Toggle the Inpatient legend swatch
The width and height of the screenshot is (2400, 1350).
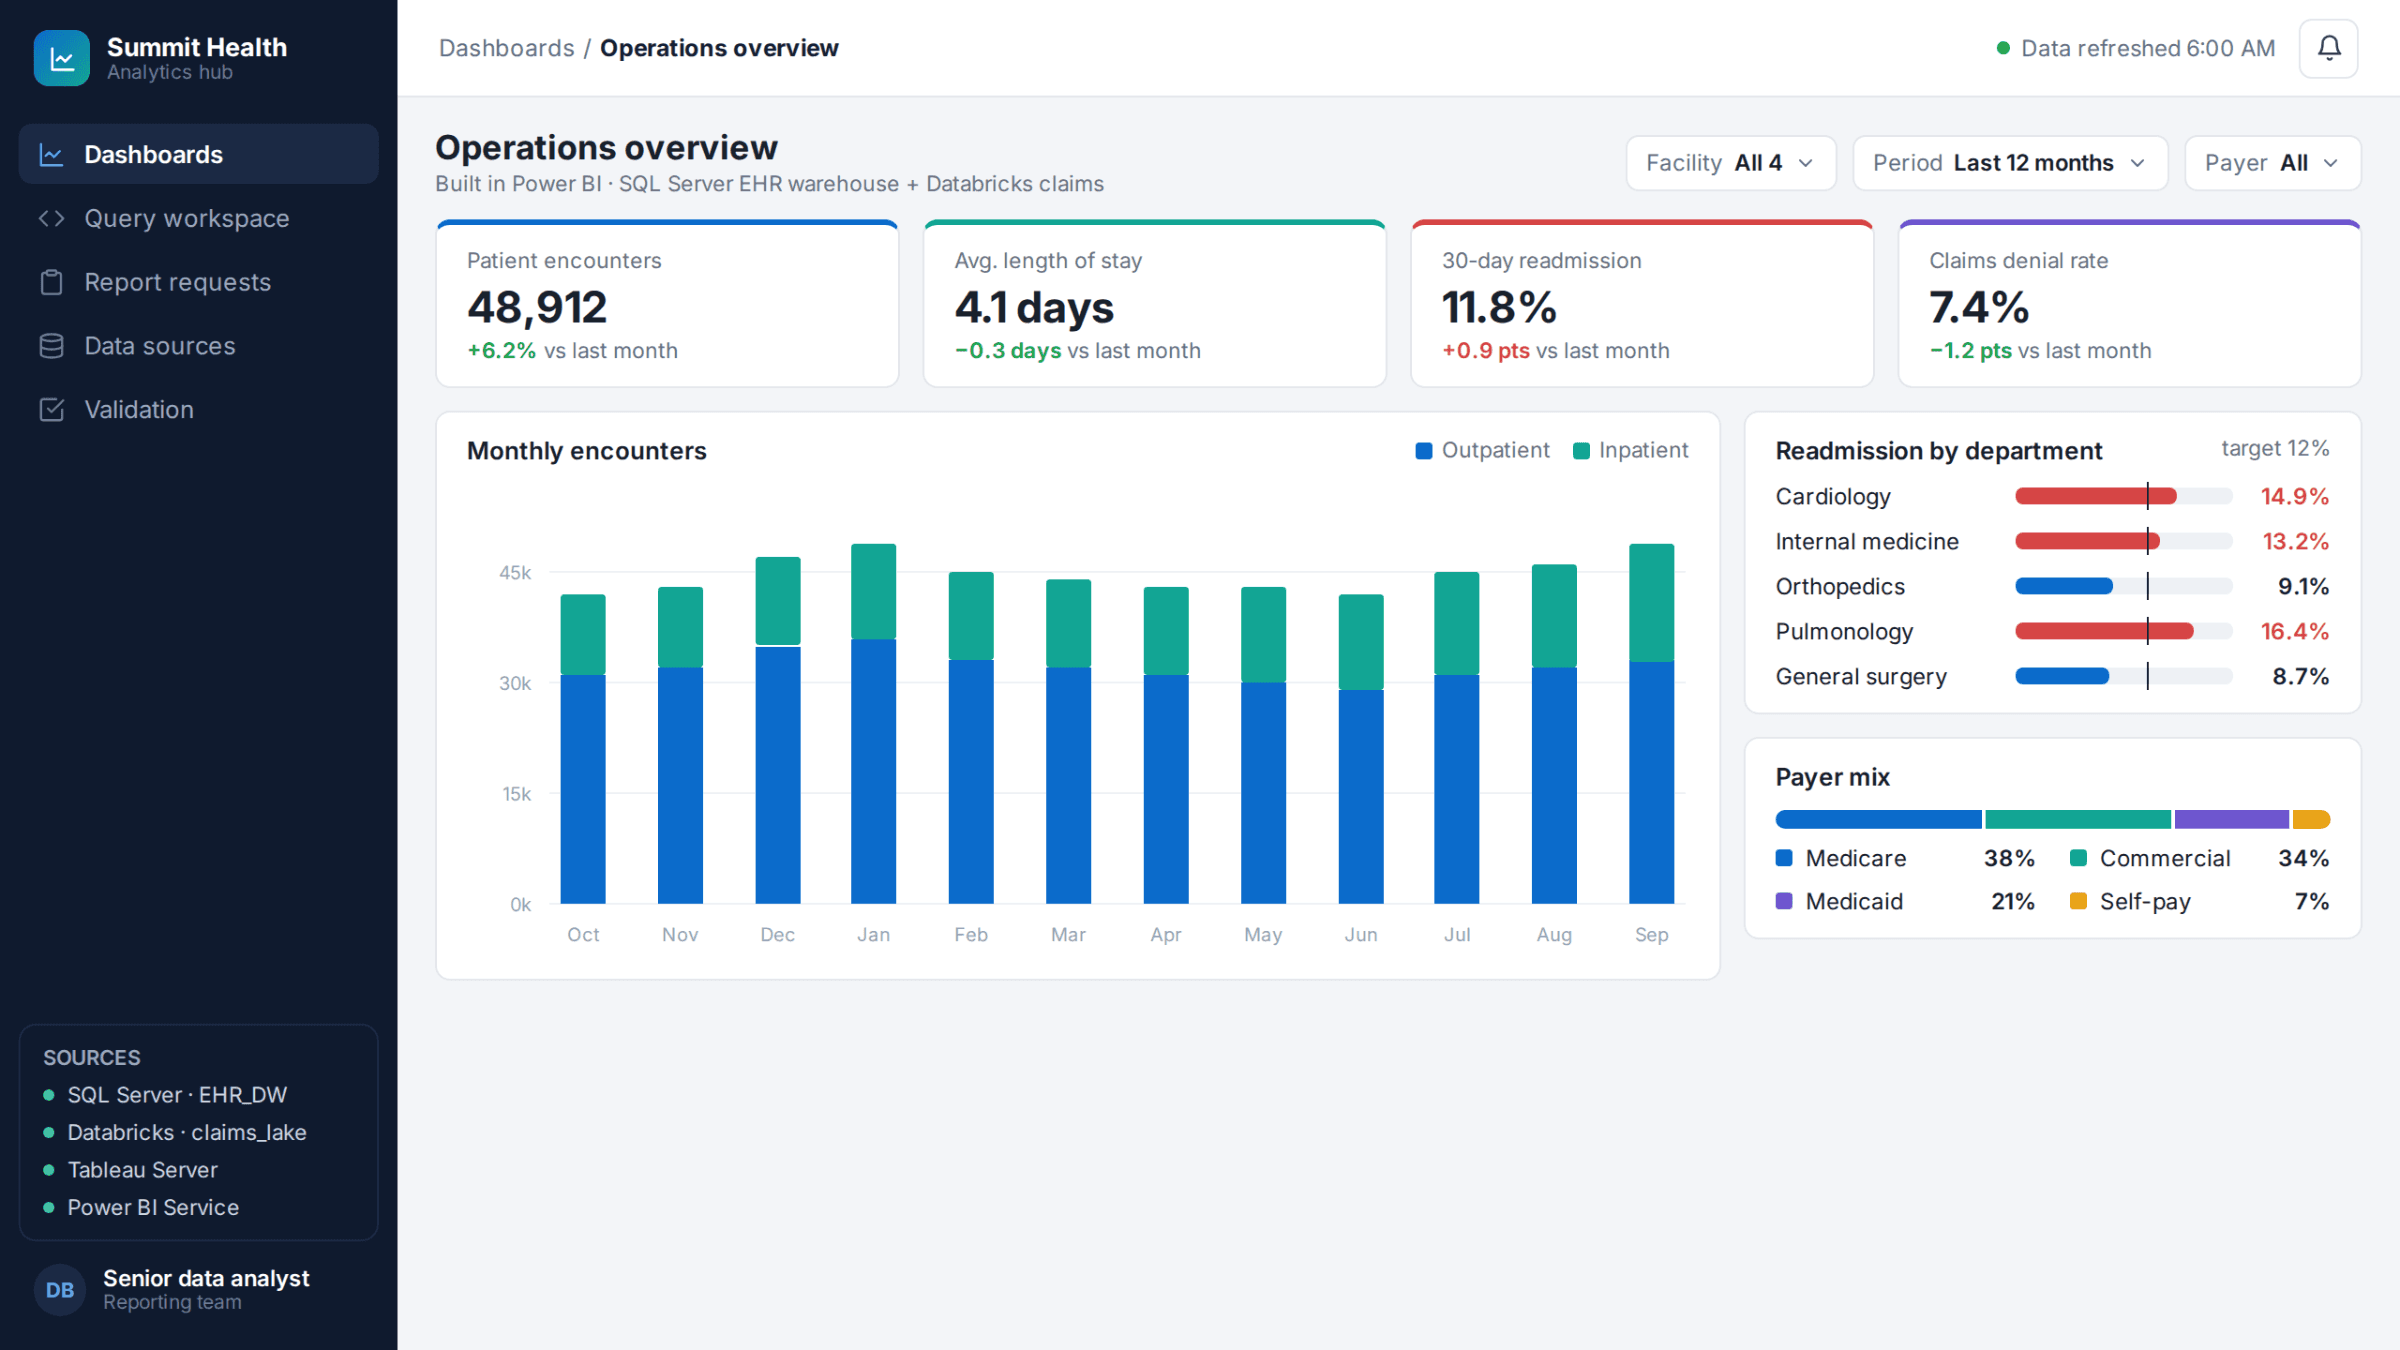pyautogui.click(x=1581, y=451)
